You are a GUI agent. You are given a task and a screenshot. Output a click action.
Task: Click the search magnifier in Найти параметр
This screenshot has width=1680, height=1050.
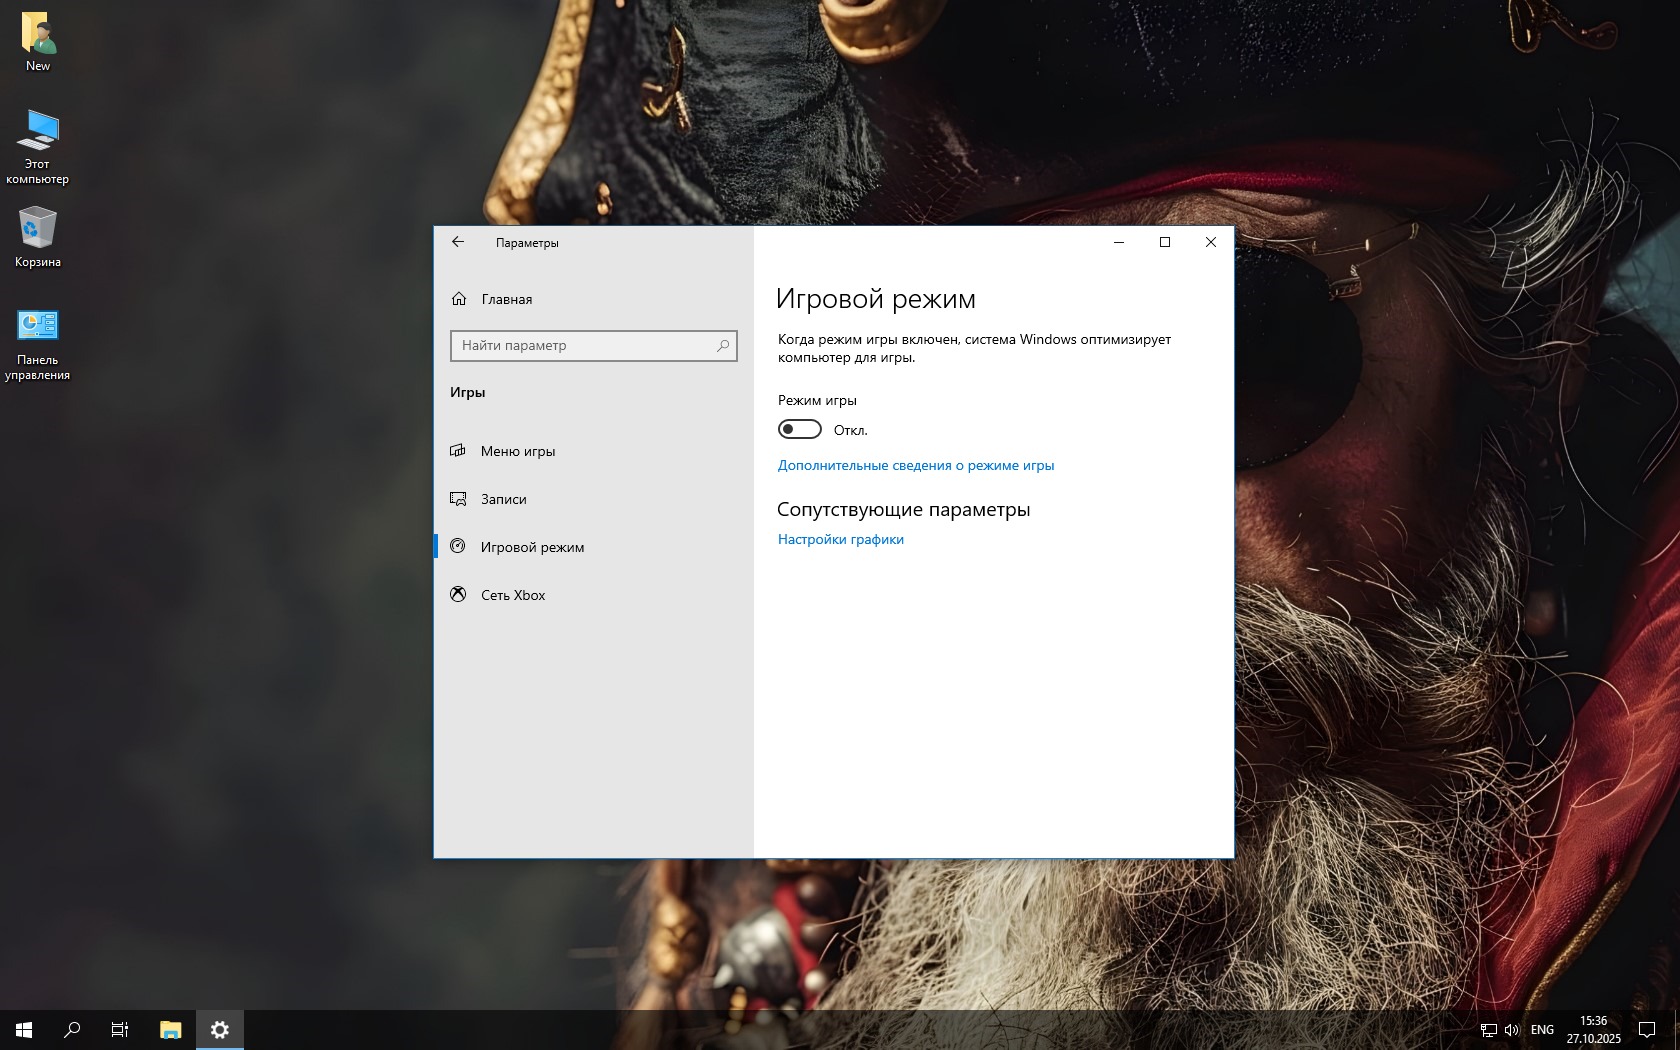click(723, 346)
